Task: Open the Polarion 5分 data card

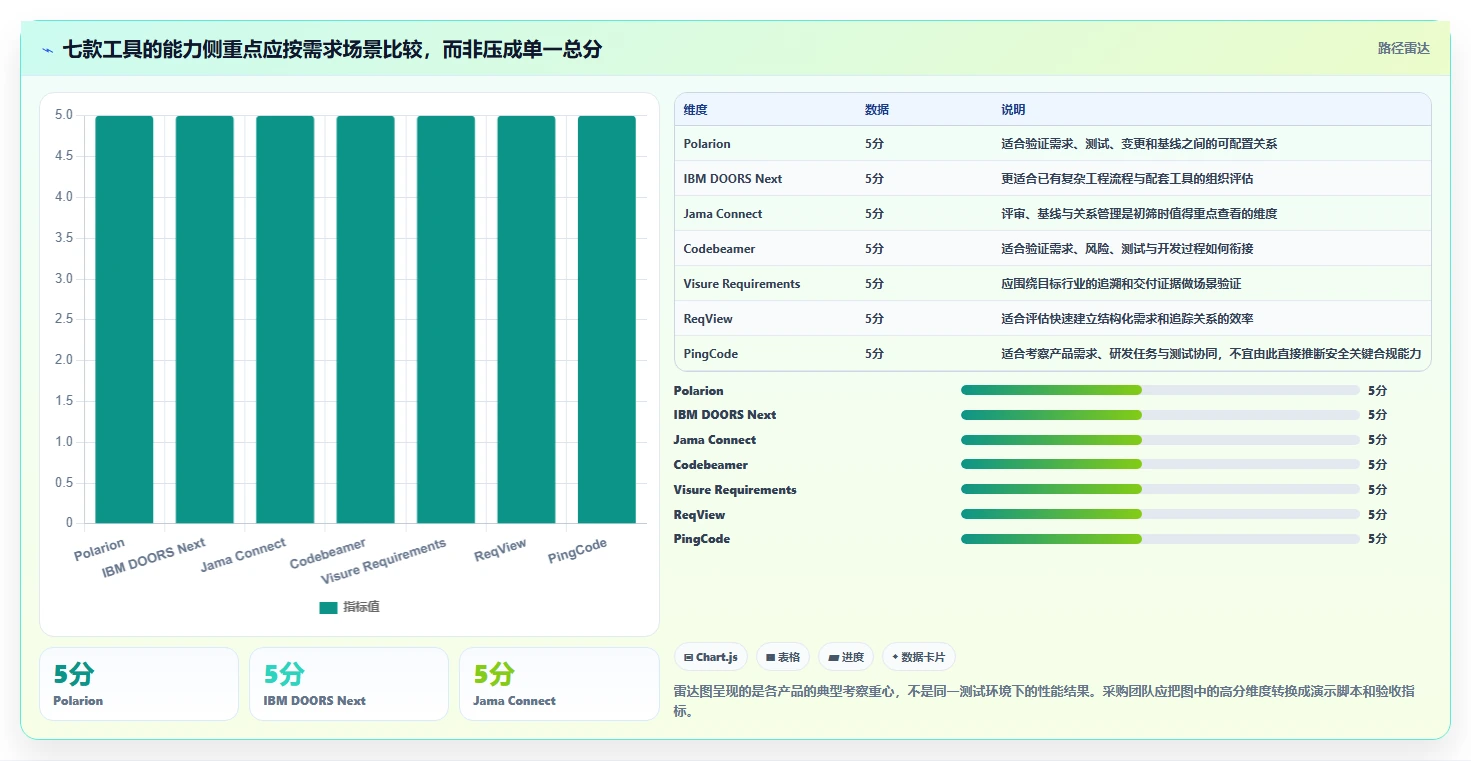Action: point(139,684)
